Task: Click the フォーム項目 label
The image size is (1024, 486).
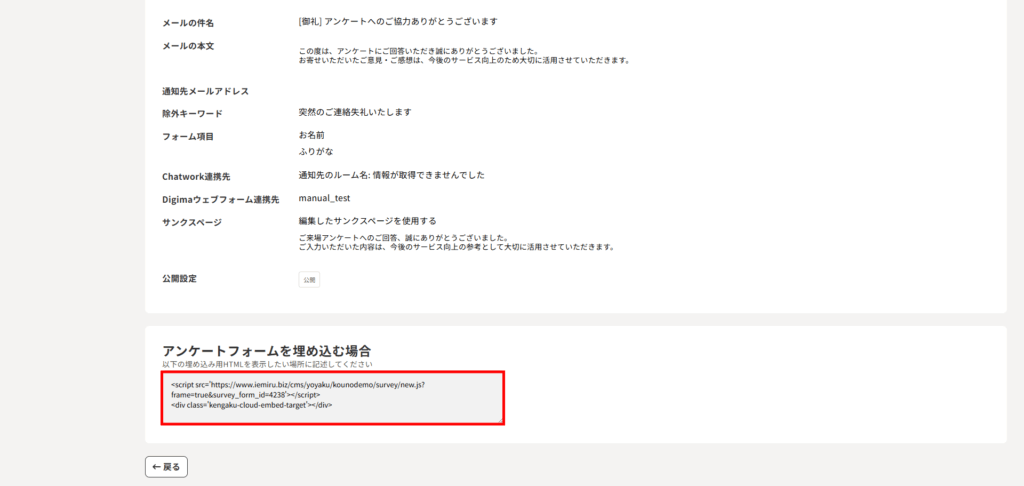Action: point(188,136)
